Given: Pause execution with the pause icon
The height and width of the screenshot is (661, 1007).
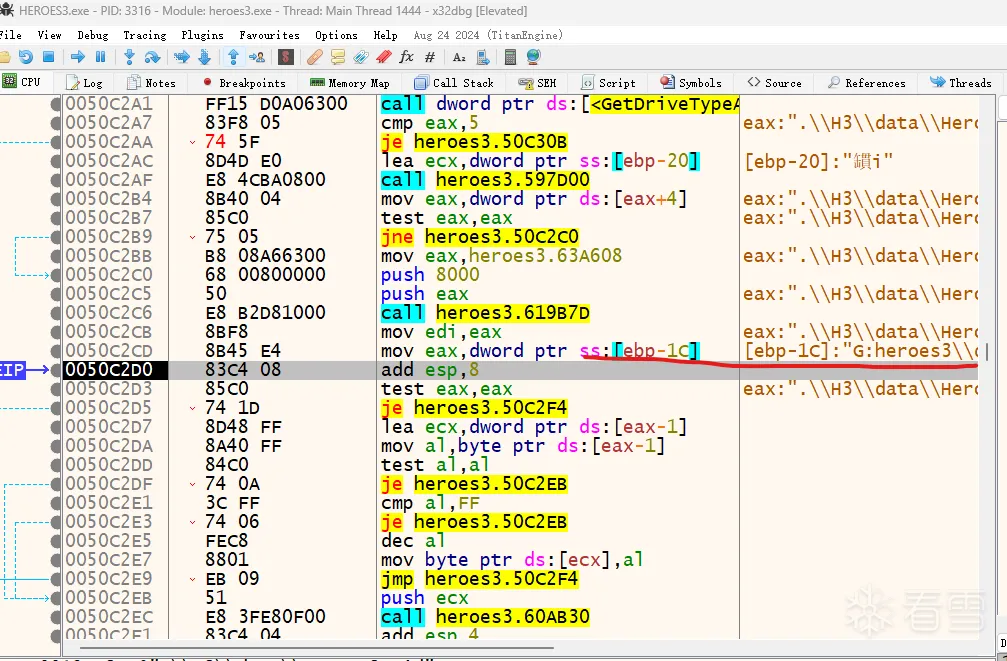Looking at the screenshot, I should (100, 57).
